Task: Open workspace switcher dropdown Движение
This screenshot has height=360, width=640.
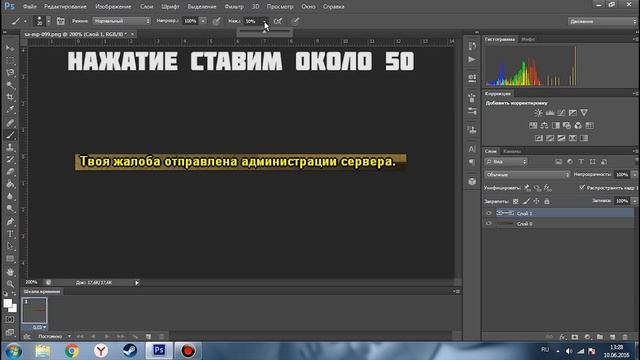Action: [x=602, y=21]
